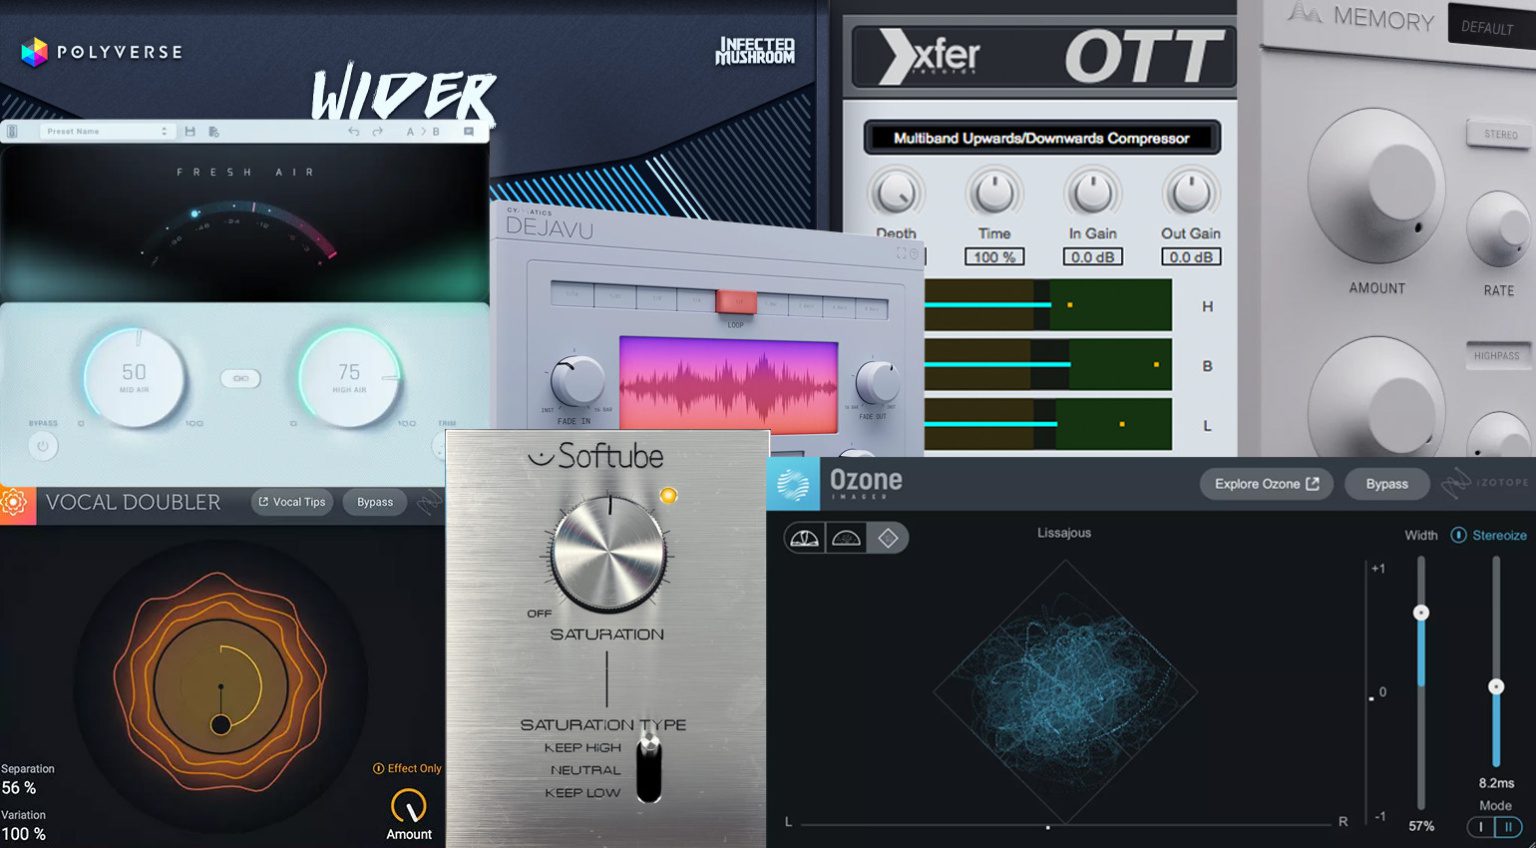
Task: Click the Explore Ozone link
Action: click(x=1265, y=483)
